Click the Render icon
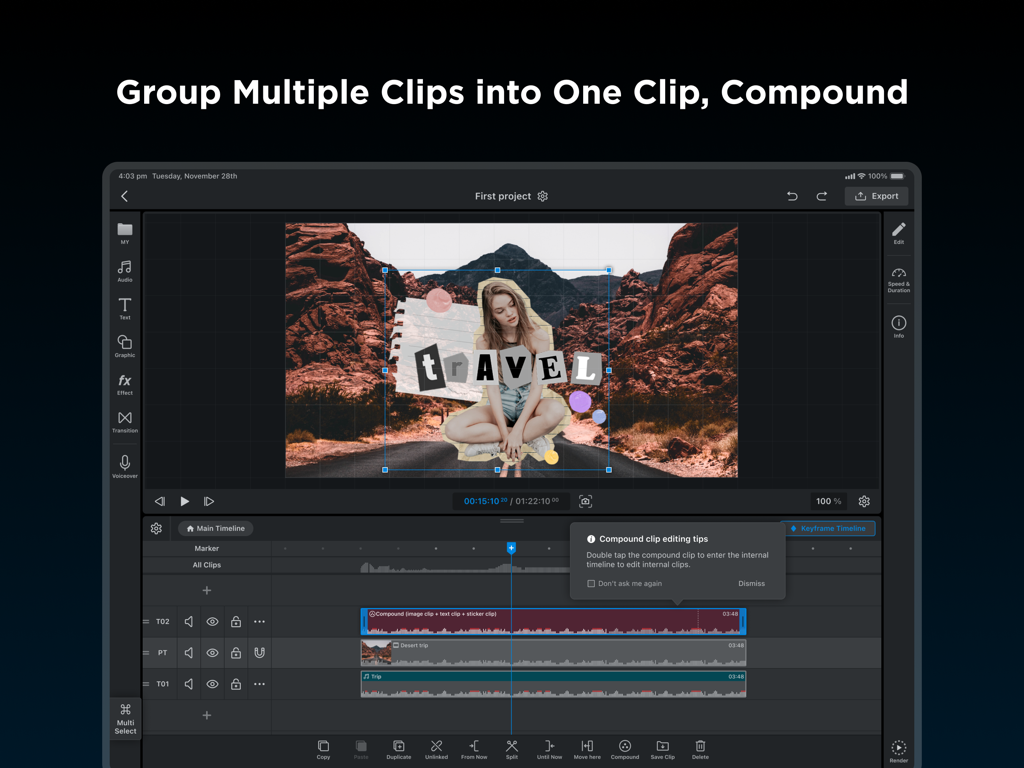The width and height of the screenshot is (1024, 768). 898,748
